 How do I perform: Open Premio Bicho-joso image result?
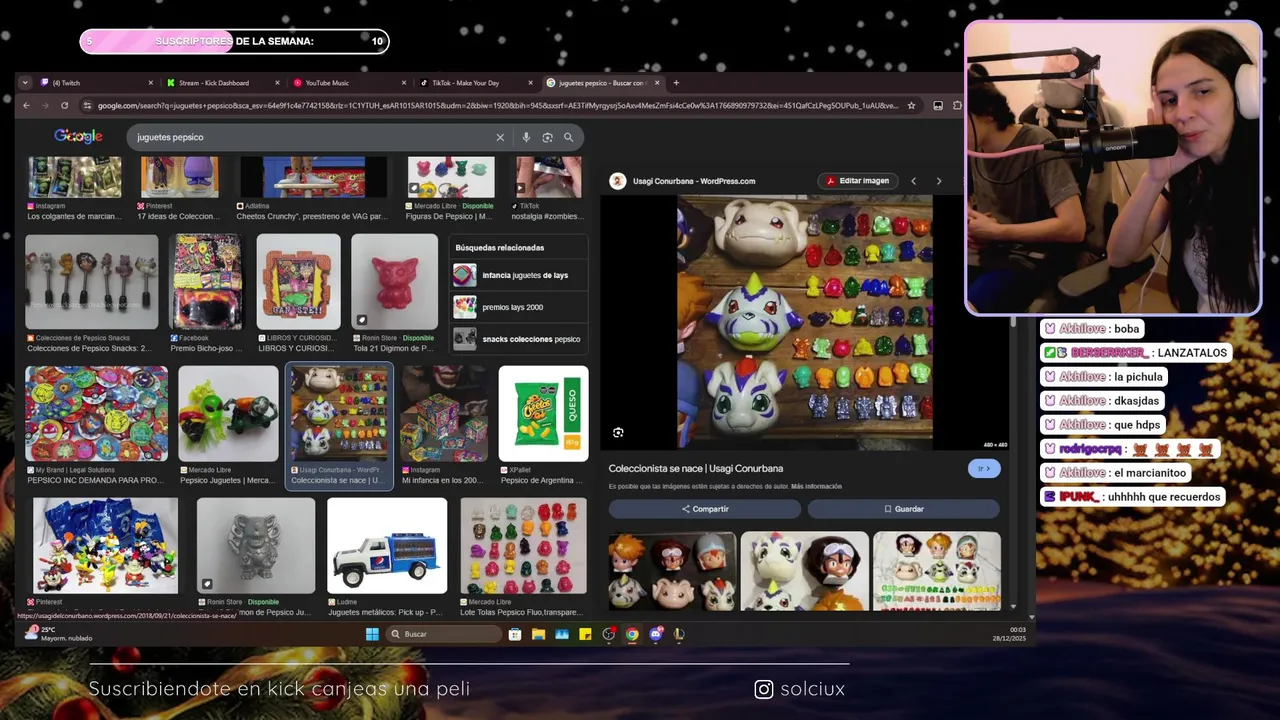[207, 282]
